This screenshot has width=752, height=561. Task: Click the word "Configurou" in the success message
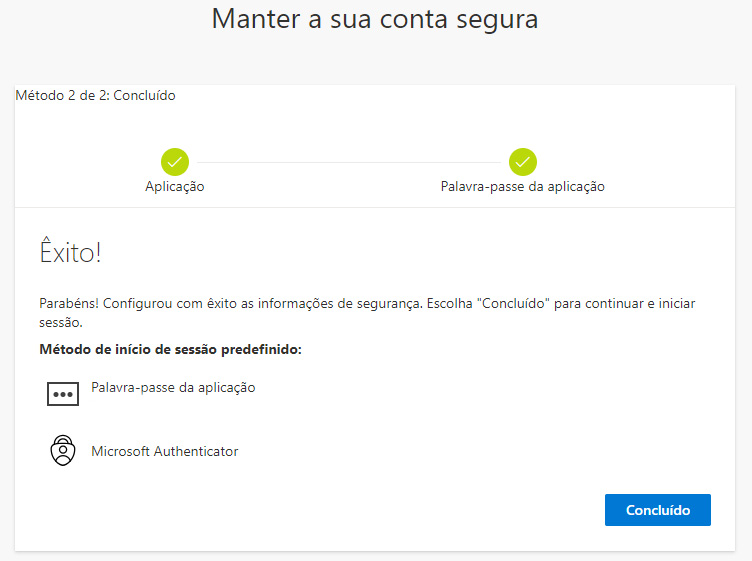pos(135,303)
